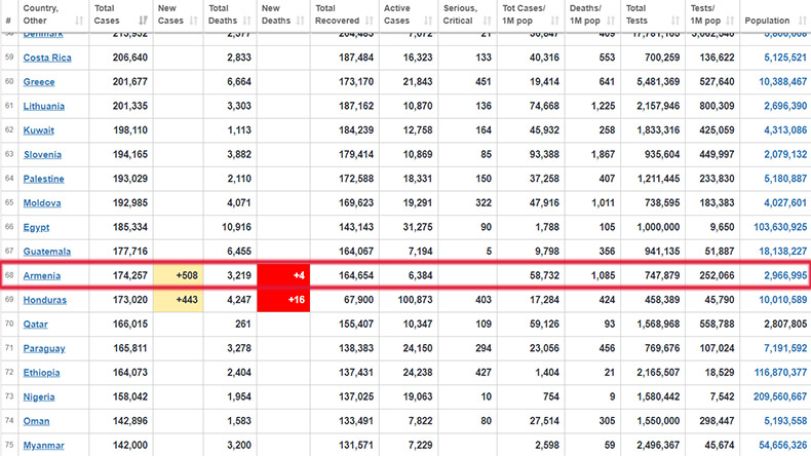Image resolution: width=811 pixels, height=456 pixels.
Task: Sort by Tests/1M pop column icon
Action: (x=730, y=21)
